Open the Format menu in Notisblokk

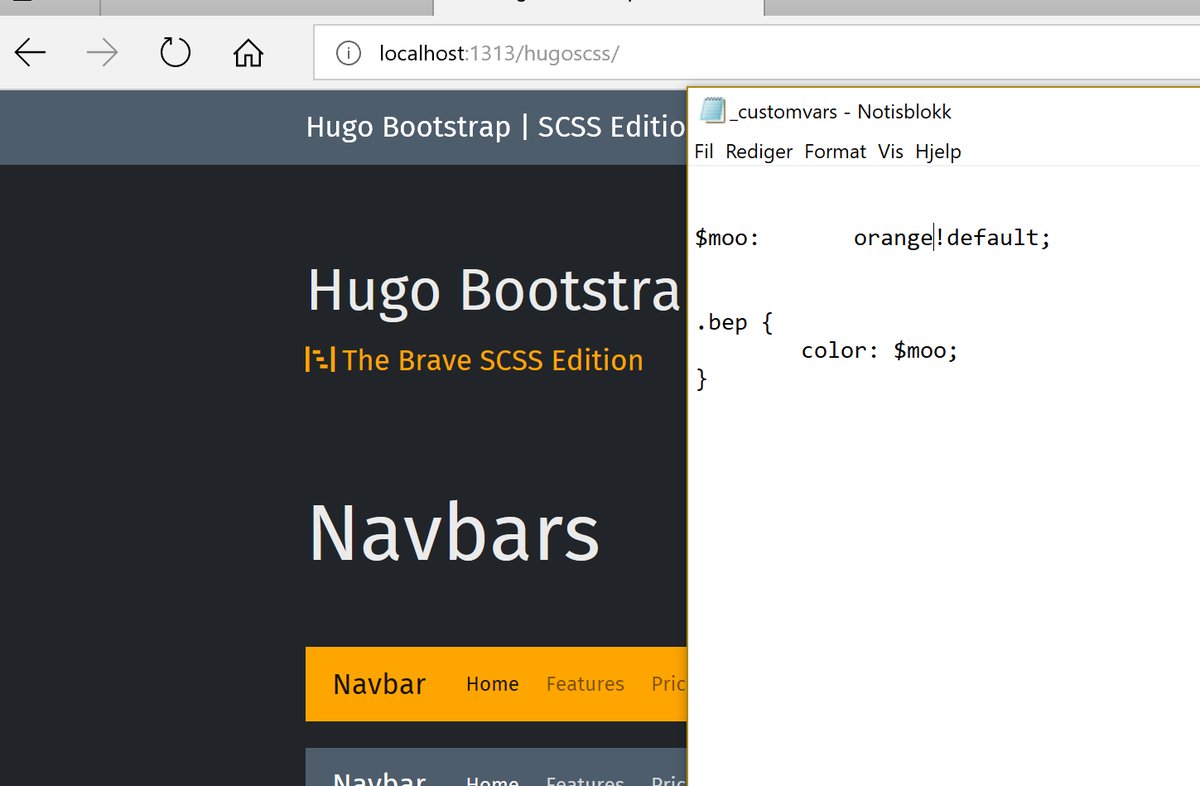835,151
